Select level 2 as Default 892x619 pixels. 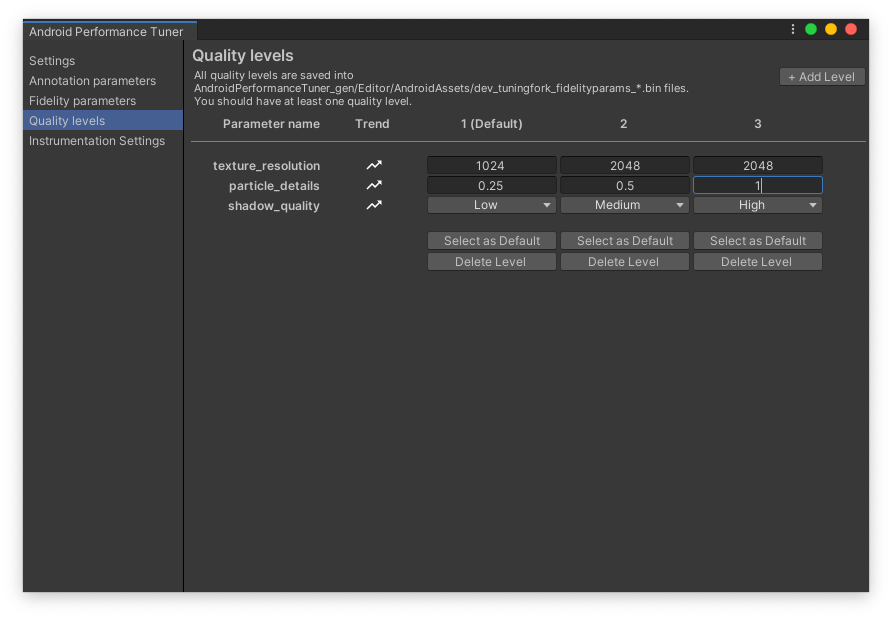pyautogui.click(x=624, y=241)
